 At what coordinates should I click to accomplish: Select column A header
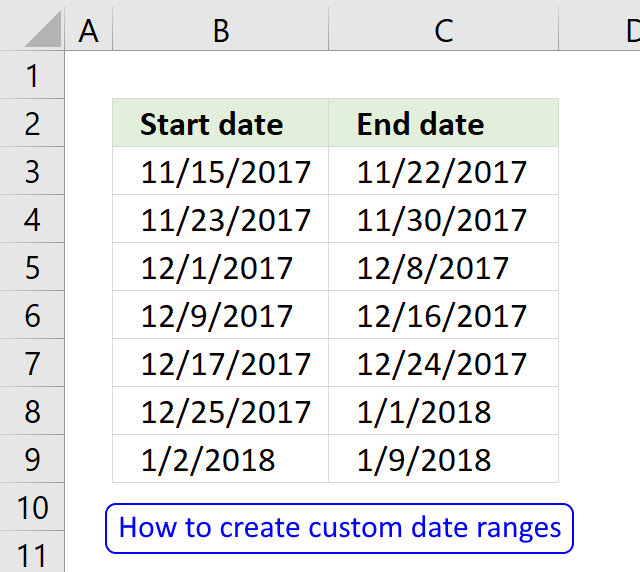pos(89,32)
